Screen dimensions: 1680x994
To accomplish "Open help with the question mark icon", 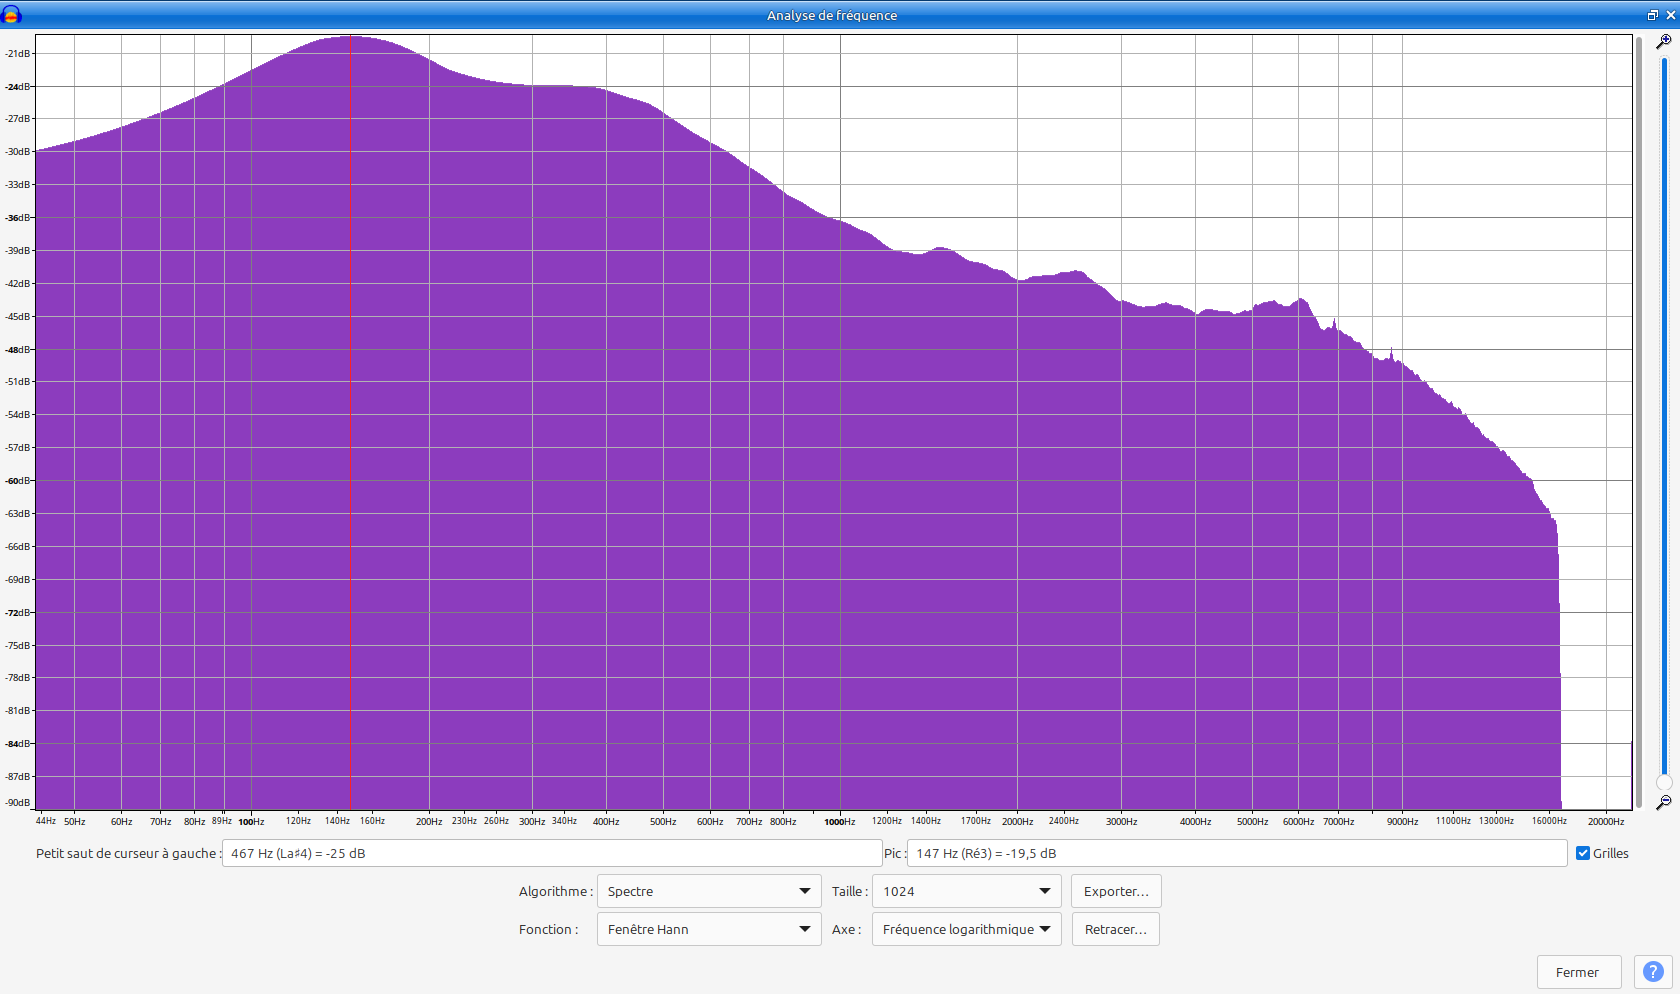I will click(1653, 971).
